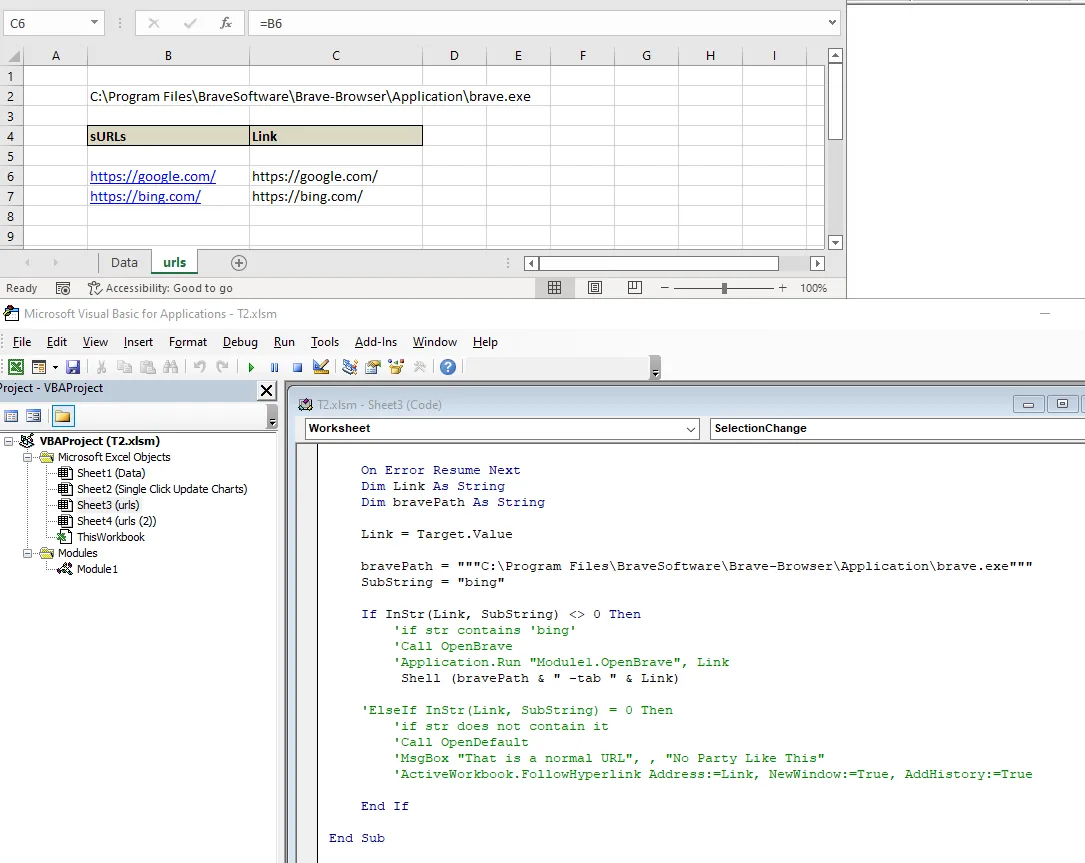Click the https://google.com/ hyperlink in cell B6
The width and height of the screenshot is (1085, 863).
pos(153,176)
